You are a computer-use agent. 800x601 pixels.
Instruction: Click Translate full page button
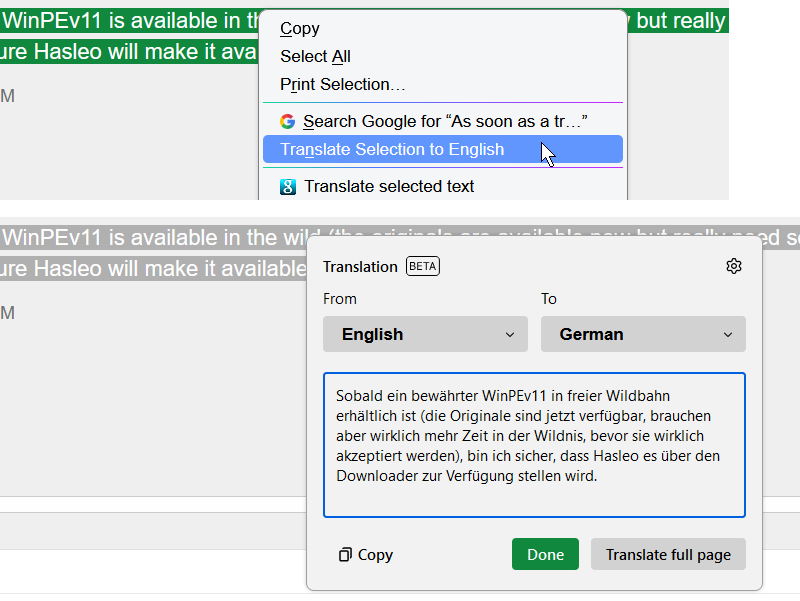(668, 554)
